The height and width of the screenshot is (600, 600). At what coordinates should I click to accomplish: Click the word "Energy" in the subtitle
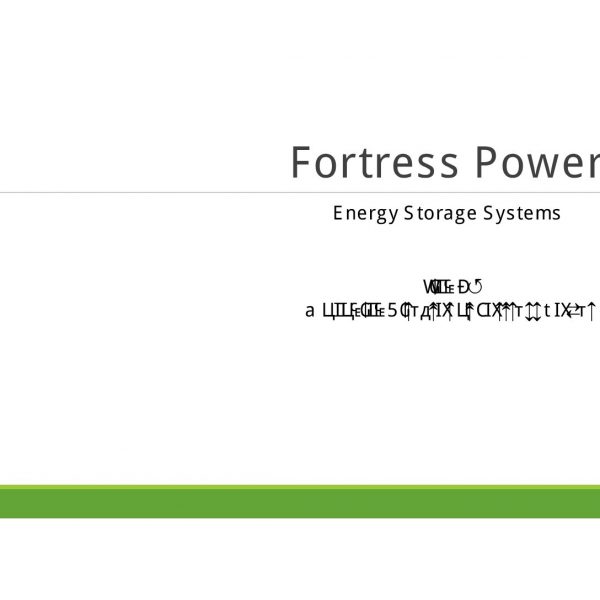(x=365, y=213)
